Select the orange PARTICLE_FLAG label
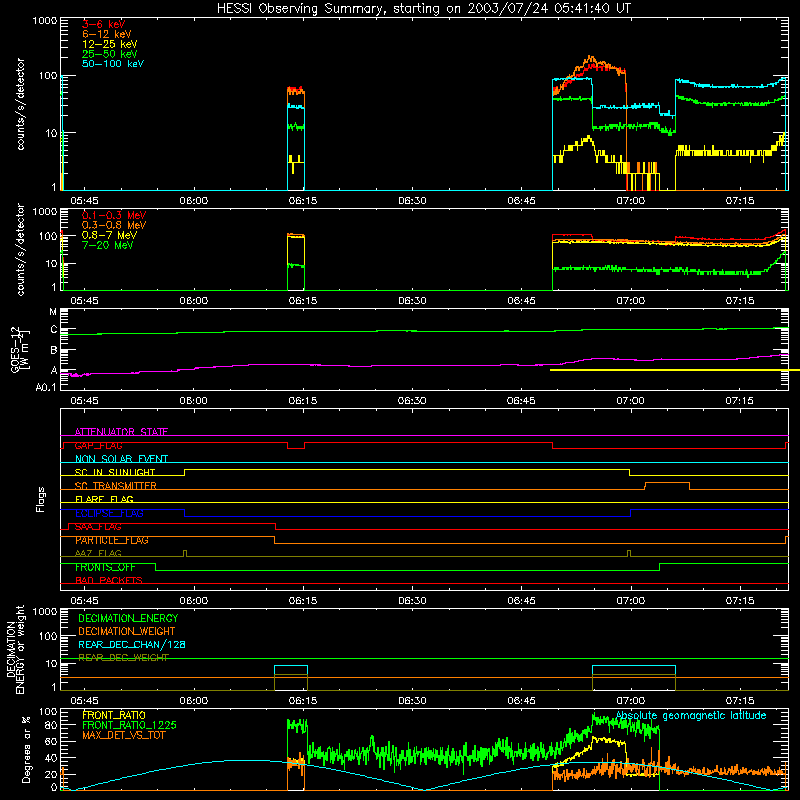 click(x=112, y=540)
